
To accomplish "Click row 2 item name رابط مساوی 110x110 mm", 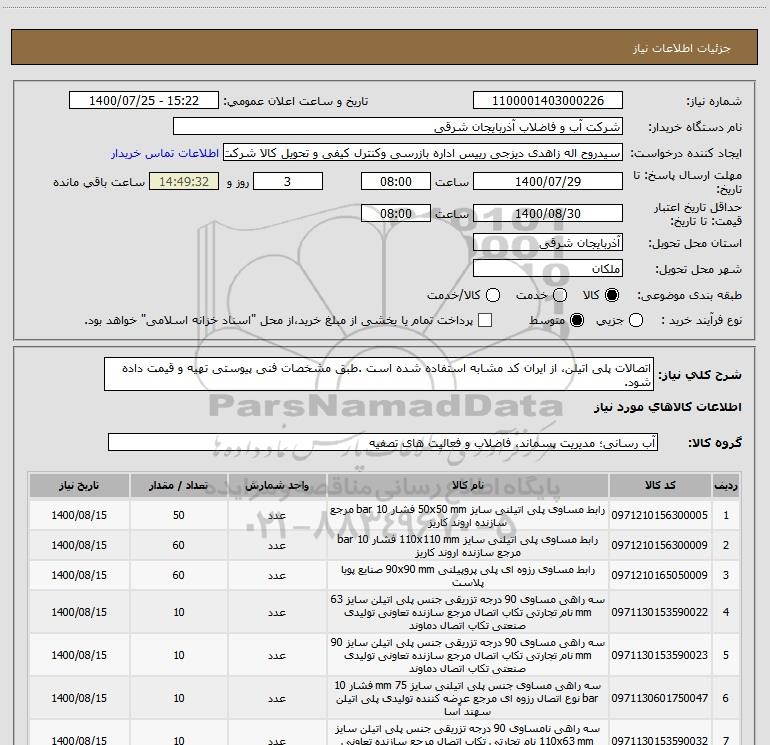I will tap(468, 546).
